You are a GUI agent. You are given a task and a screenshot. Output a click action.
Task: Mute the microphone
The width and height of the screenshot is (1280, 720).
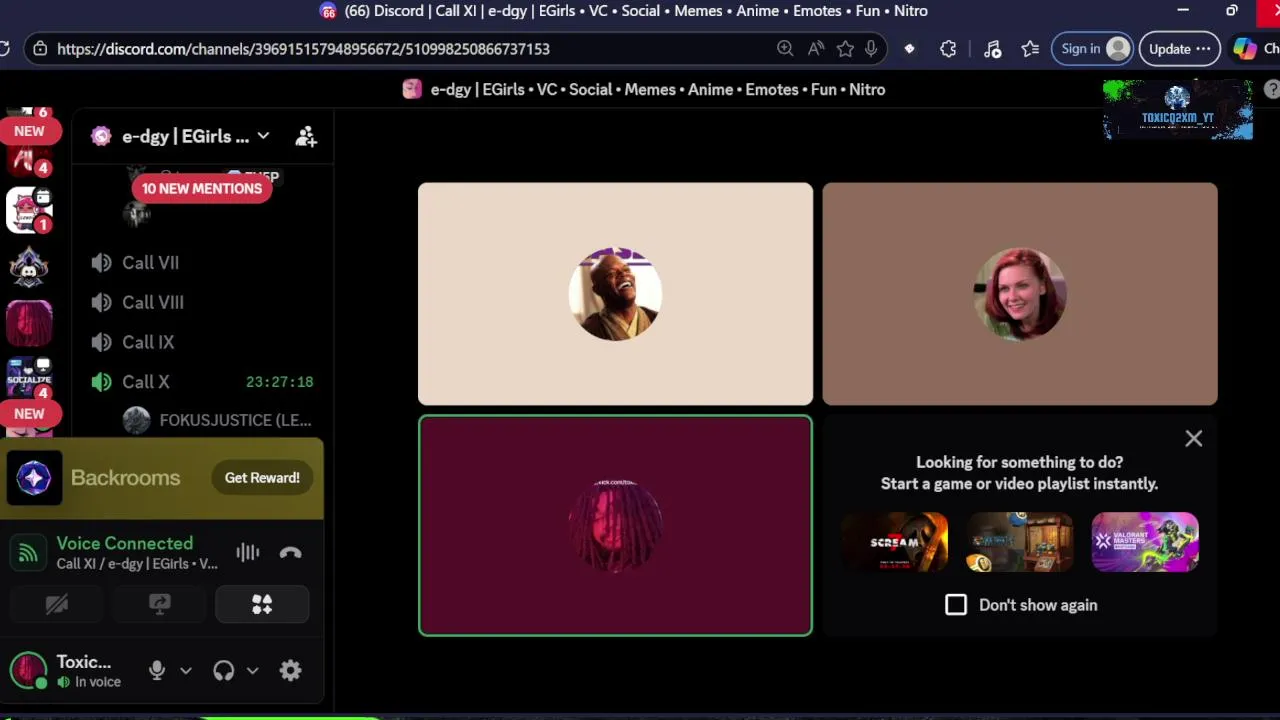pos(157,671)
